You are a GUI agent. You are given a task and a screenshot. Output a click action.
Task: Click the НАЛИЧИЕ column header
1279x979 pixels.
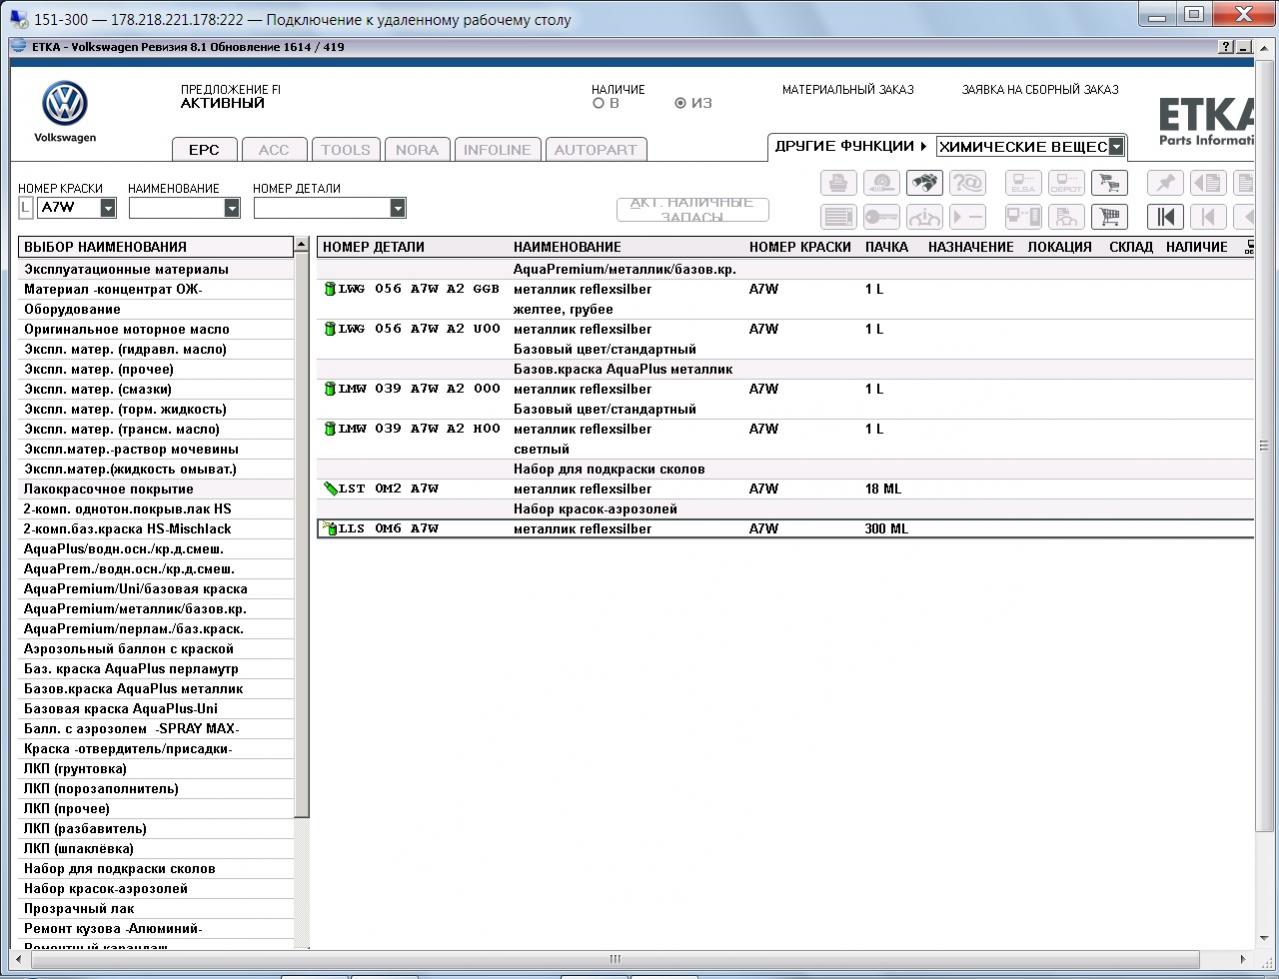(1197, 247)
